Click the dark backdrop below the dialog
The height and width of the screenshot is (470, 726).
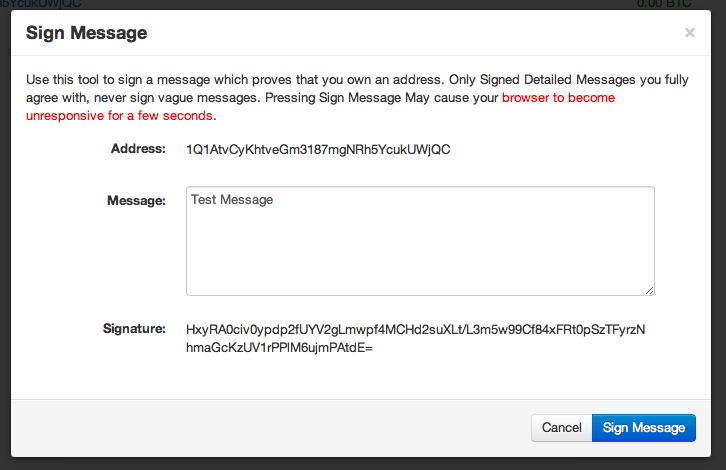tap(363, 464)
